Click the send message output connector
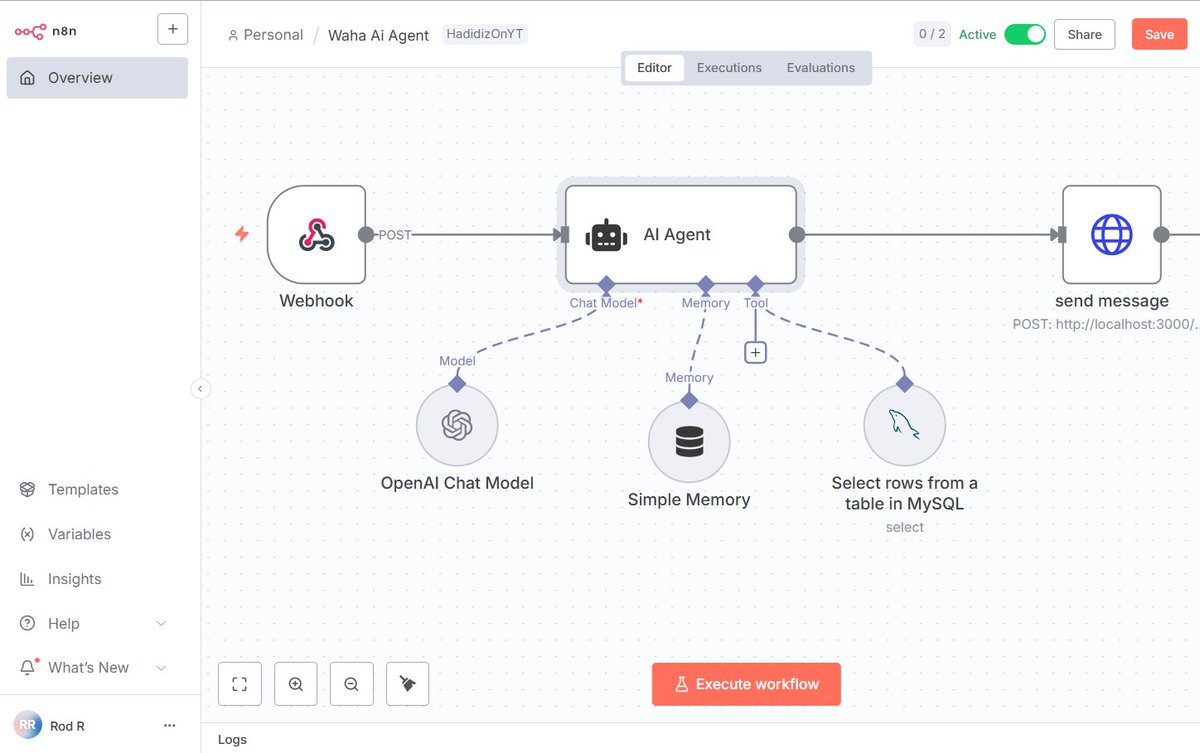The width and height of the screenshot is (1200, 753). coord(1162,235)
